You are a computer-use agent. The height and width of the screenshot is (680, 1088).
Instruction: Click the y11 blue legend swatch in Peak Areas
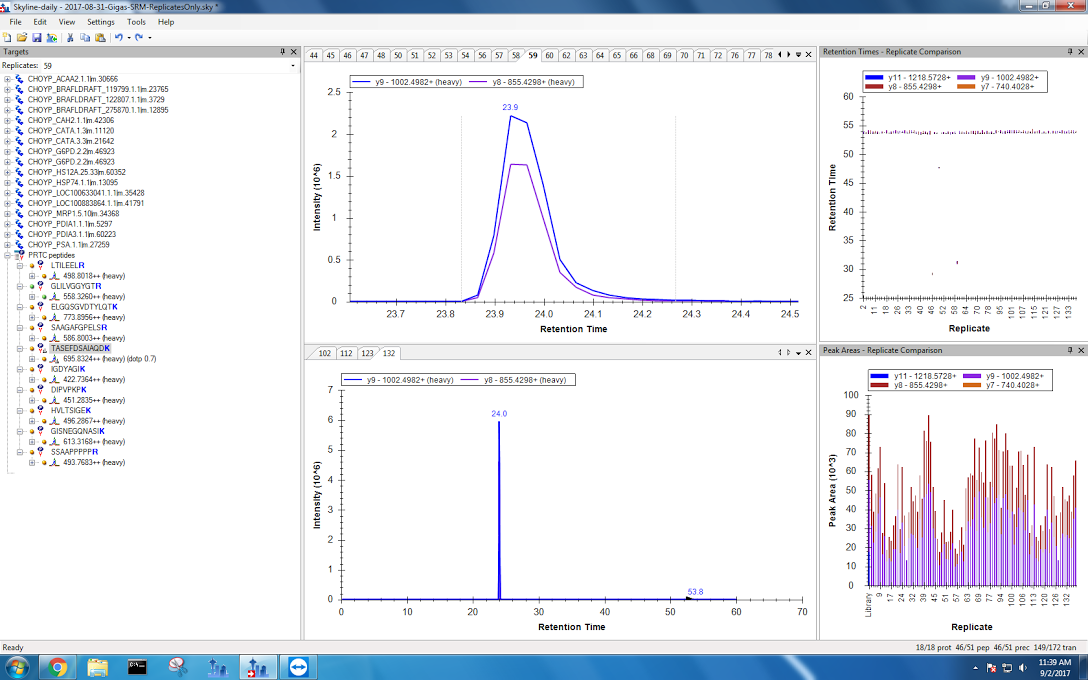880,375
